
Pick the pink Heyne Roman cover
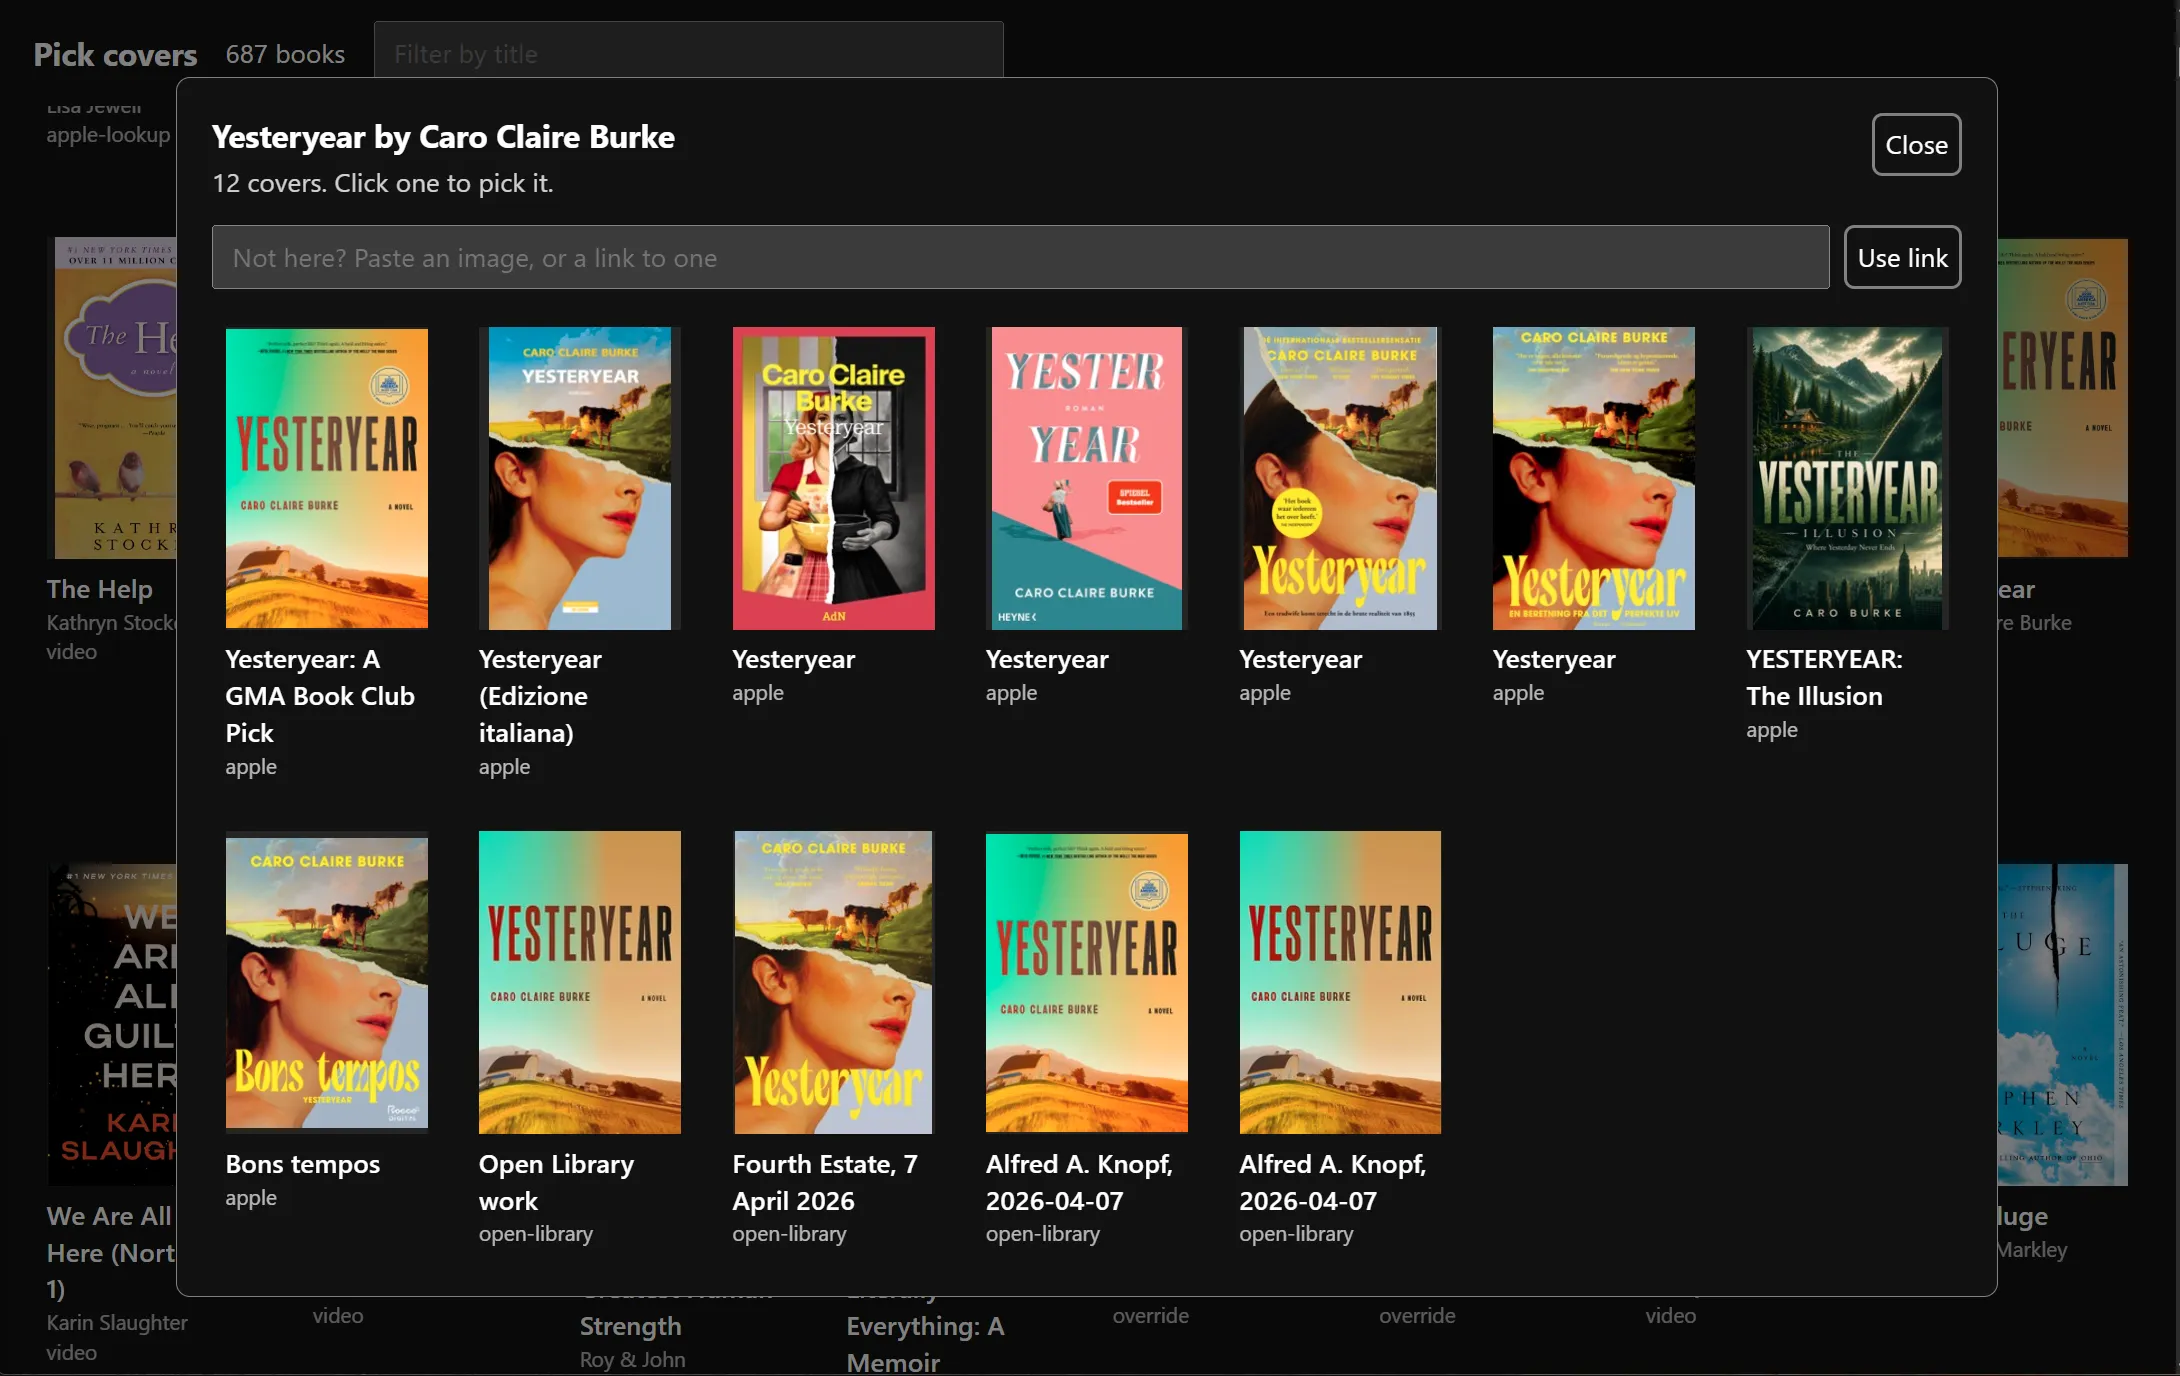coord(1086,478)
